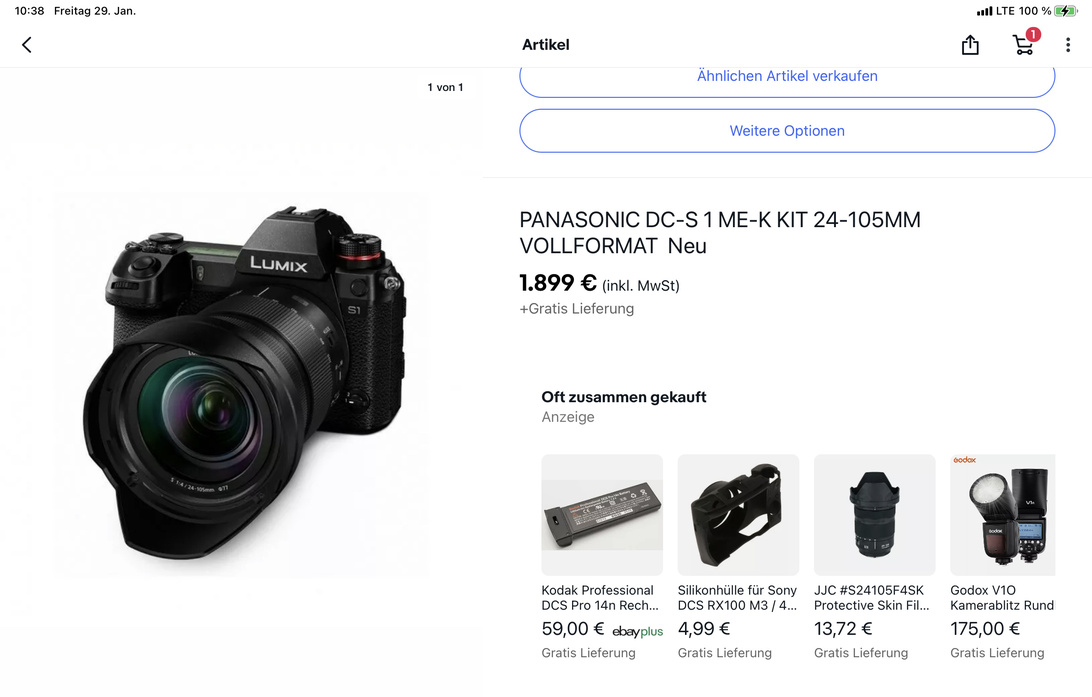Open JJC Protective Skin listing title
Image resolution: width=1092 pixels, height=697 pixels.
pos(871,598)
